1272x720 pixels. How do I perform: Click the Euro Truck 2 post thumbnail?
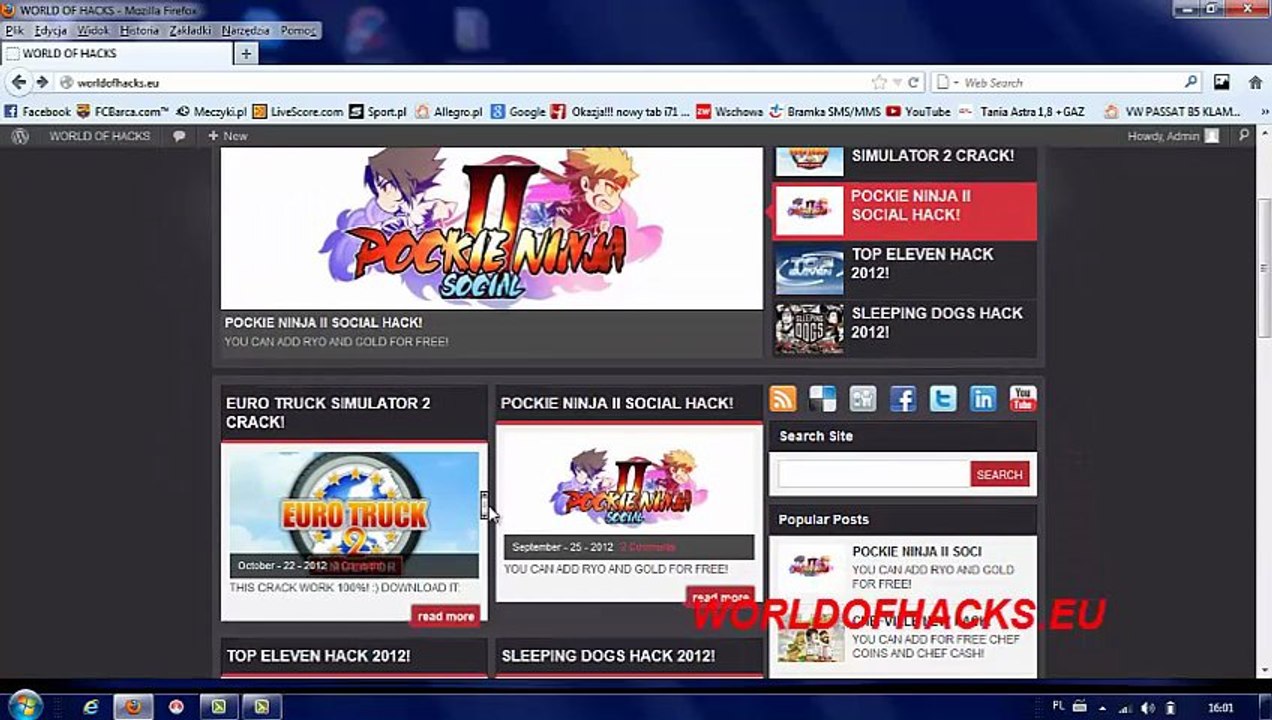[x=354, y=514]
